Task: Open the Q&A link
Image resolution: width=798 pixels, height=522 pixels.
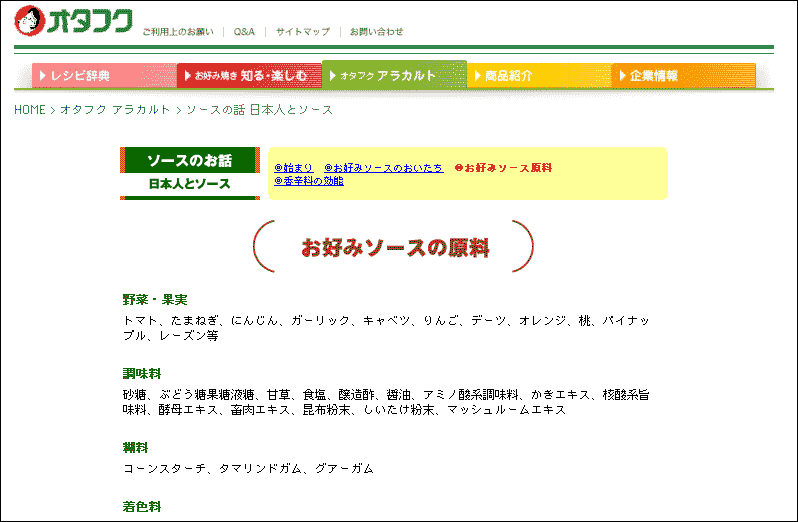Action: click(x=244, y=32)
